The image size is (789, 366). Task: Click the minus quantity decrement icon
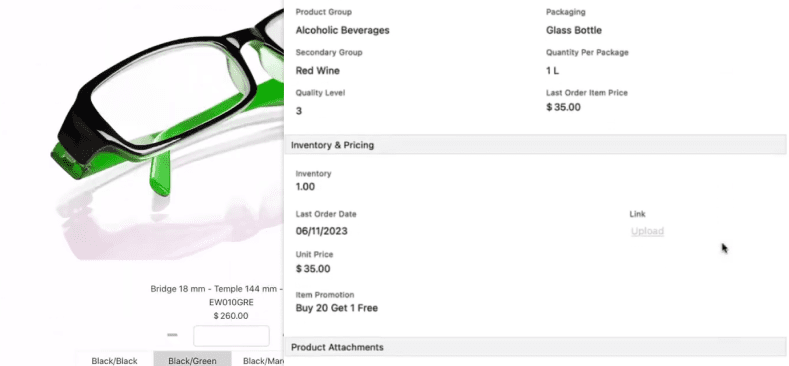point(173,335)
